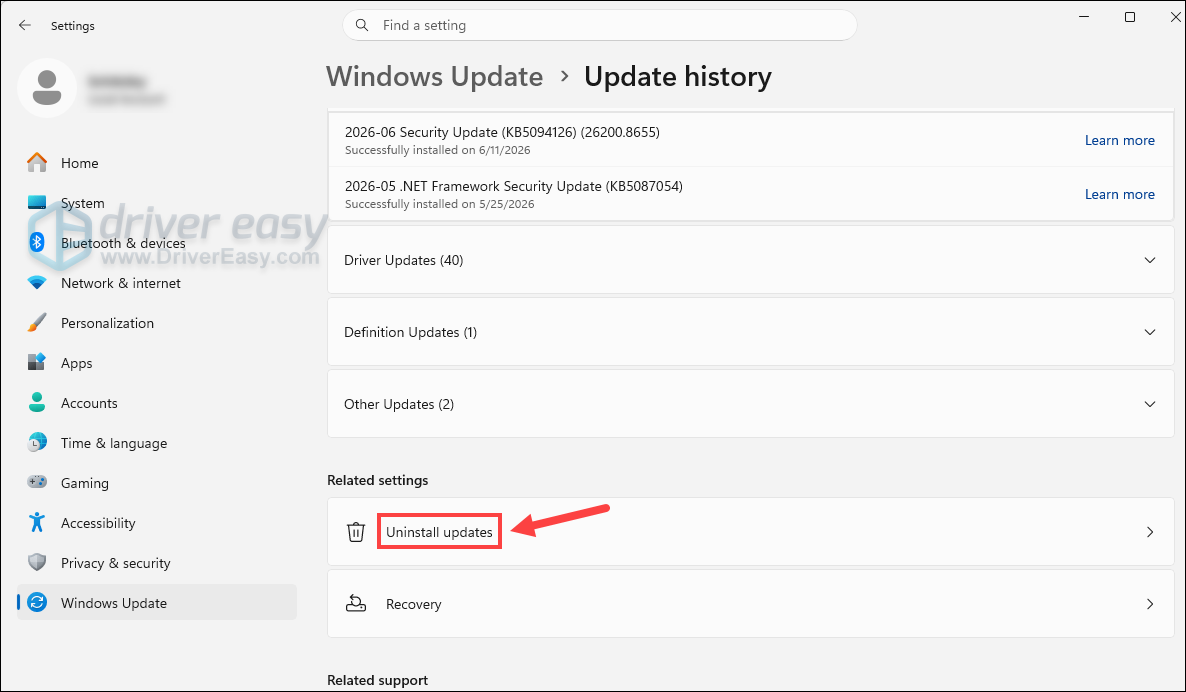Viewport: 1186px width, 692px height.
Task: Open Uninstall updates via its right chevron
Action: [x=1150, y=532]
